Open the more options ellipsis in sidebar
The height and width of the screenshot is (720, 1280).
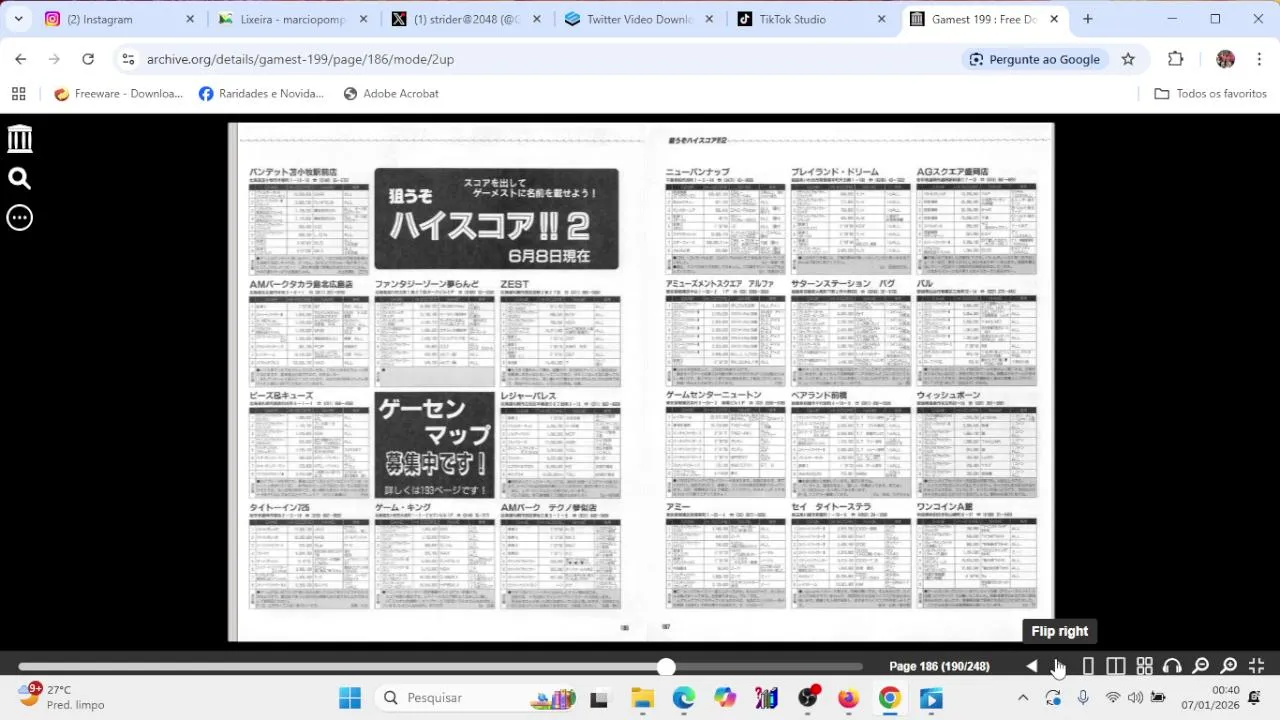point(19,217)
